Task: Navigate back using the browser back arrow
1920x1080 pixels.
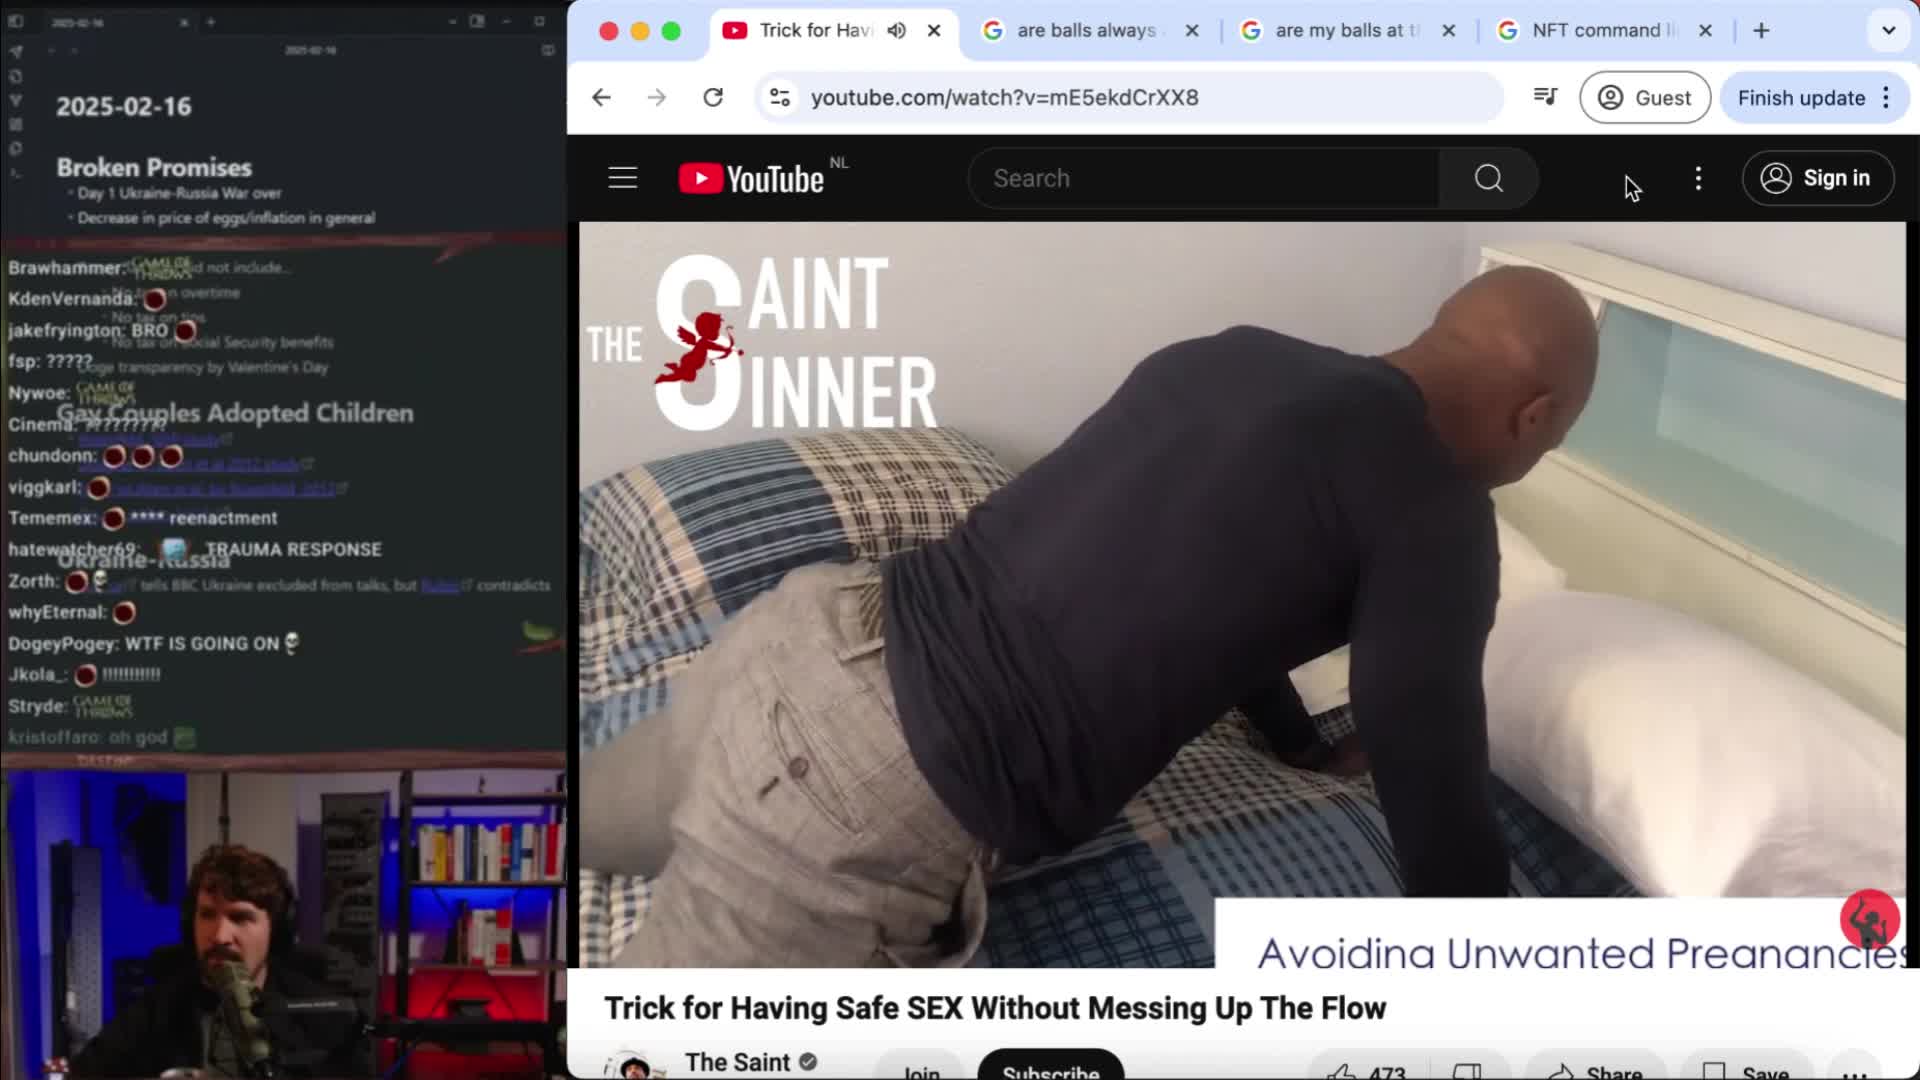Action: (600, 97)
